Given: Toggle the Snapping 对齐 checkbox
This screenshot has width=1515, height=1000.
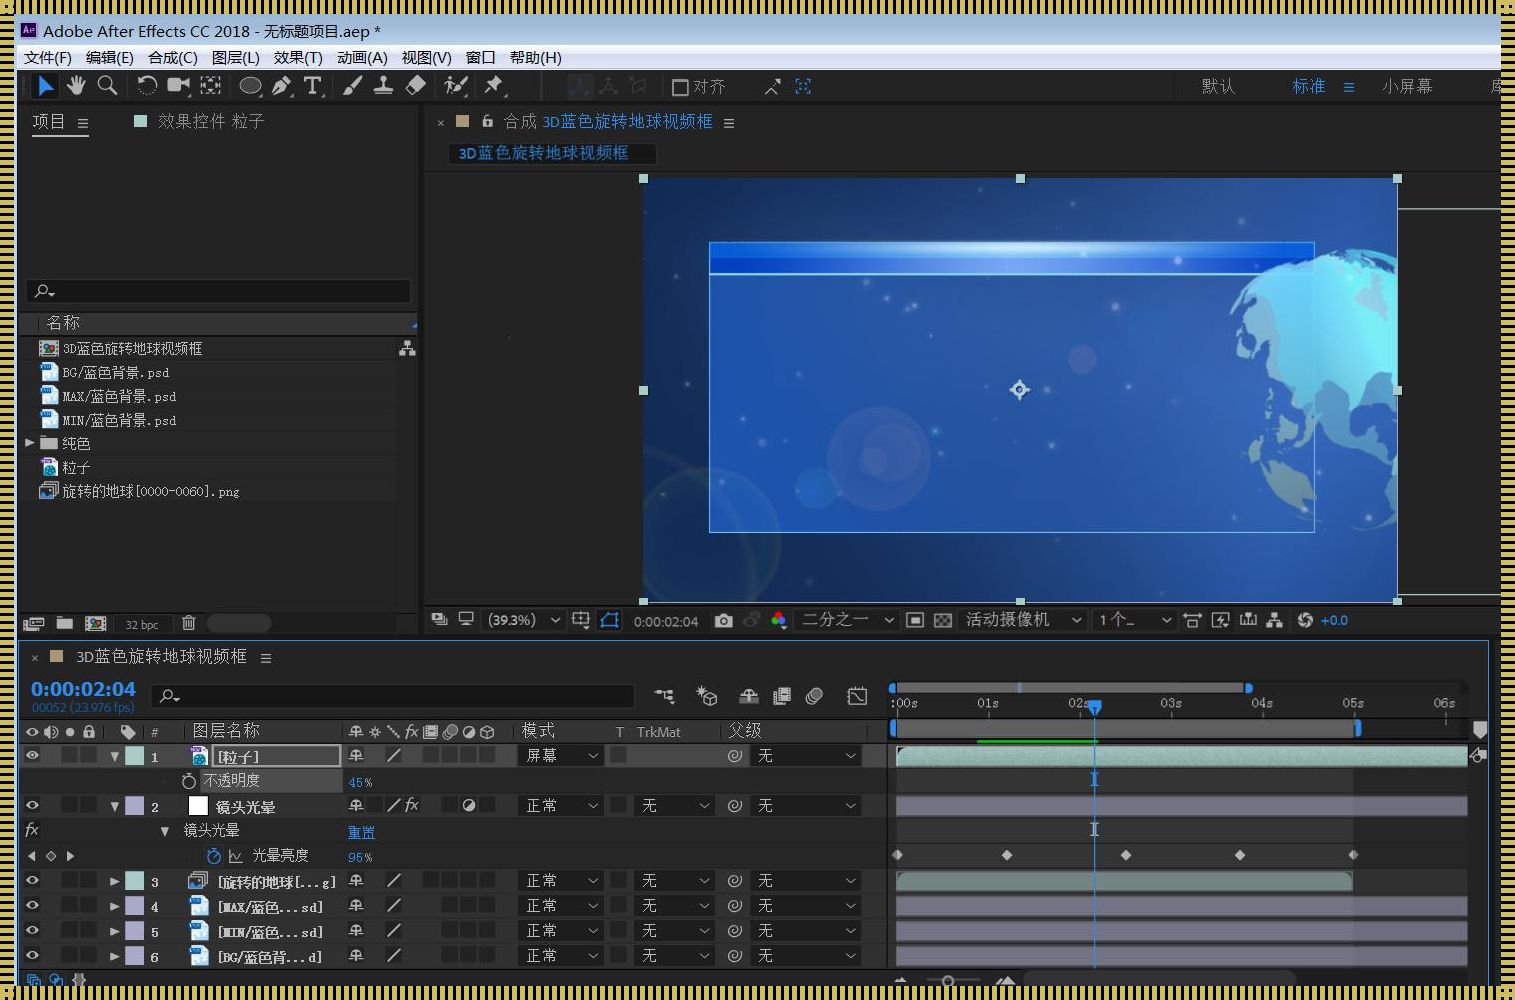Looking at the screenshot, I should 680,87.
